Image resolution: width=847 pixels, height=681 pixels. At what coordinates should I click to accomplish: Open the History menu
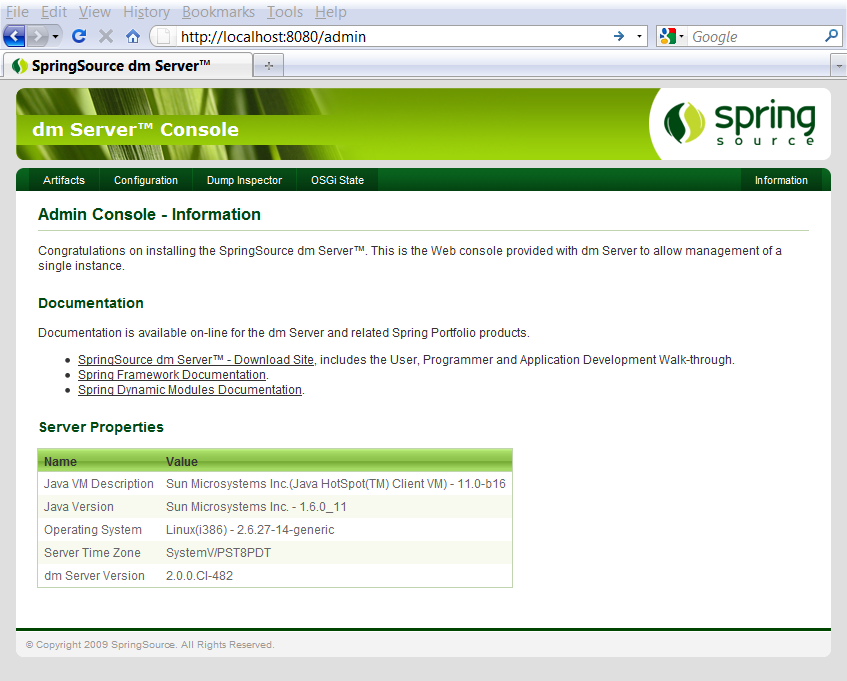[146, 12]
